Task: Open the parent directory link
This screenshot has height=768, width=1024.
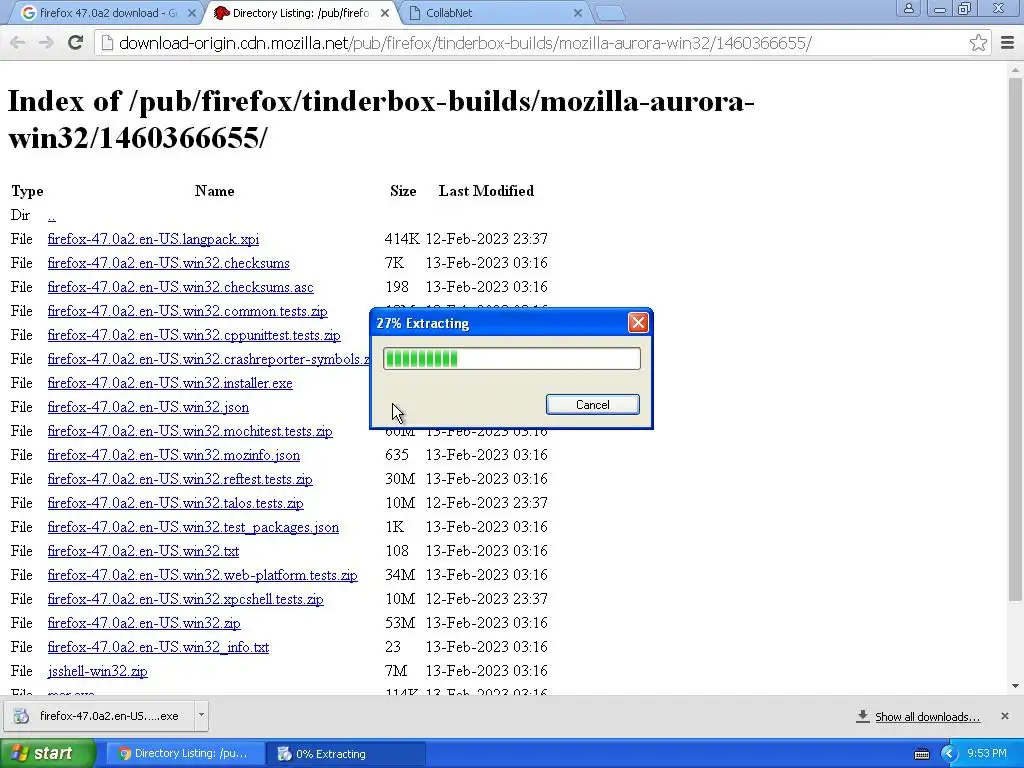Action: pyautogui.click(x=52, y=216)
